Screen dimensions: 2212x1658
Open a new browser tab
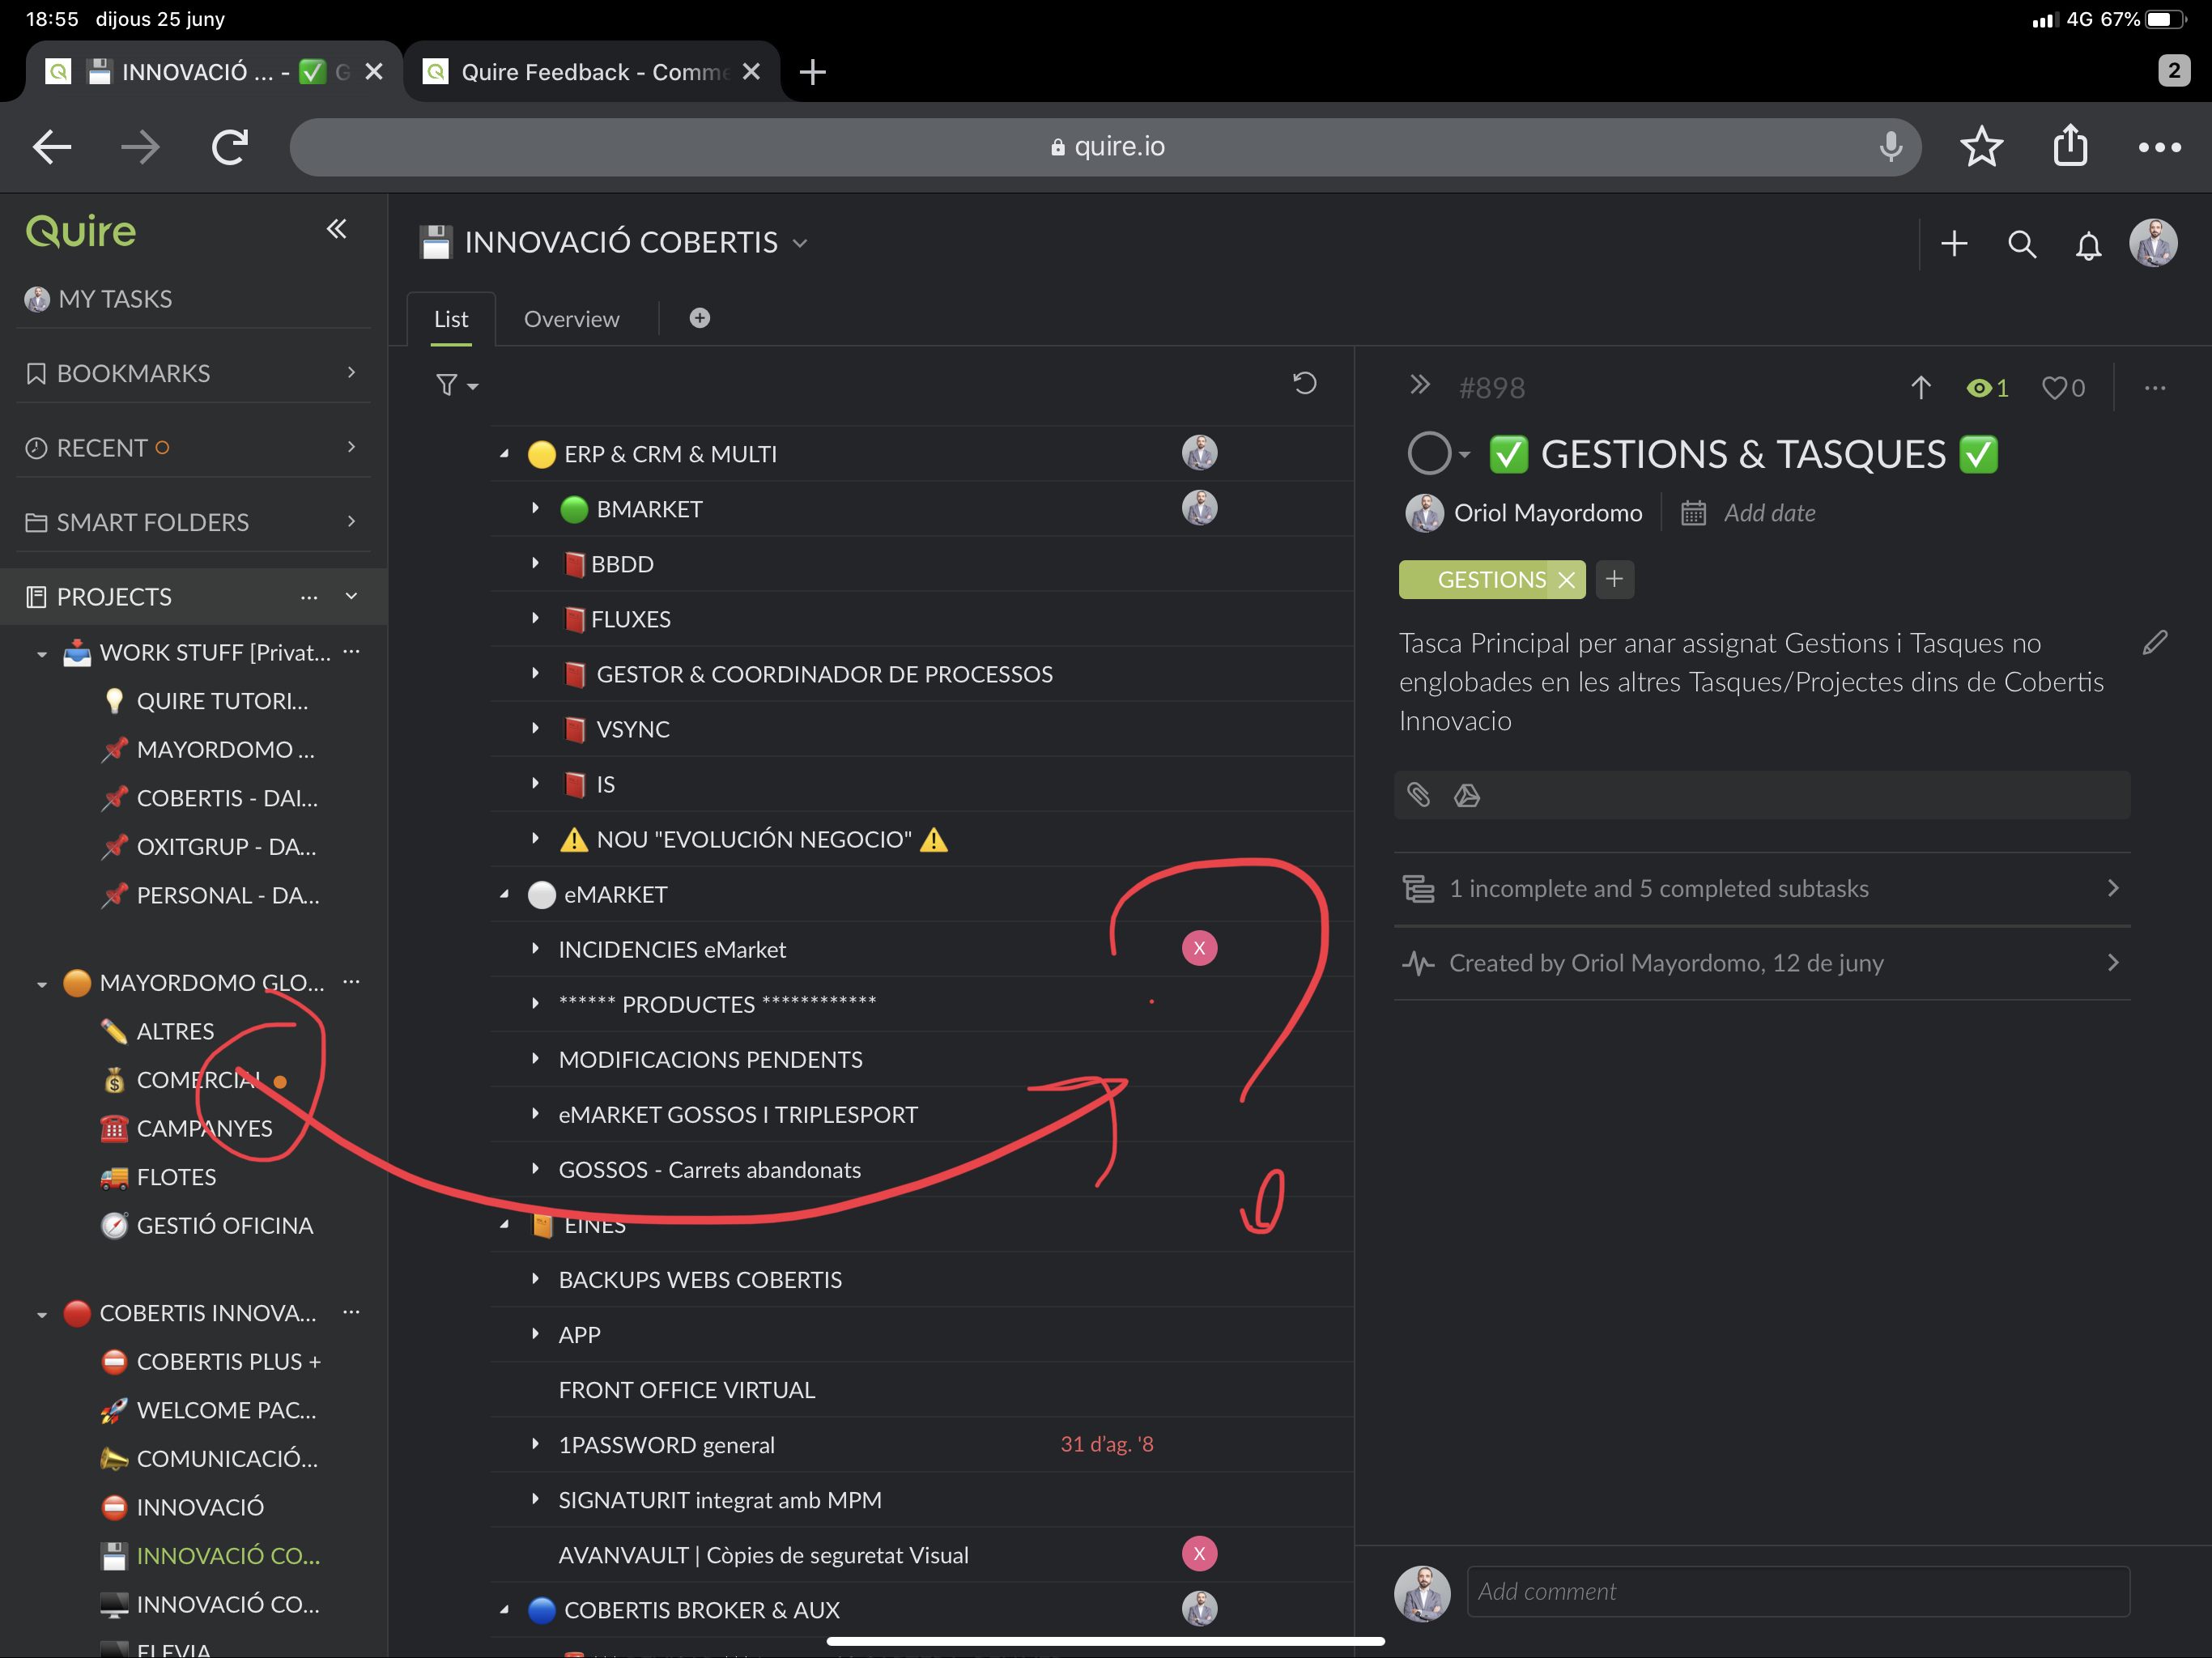813,71
